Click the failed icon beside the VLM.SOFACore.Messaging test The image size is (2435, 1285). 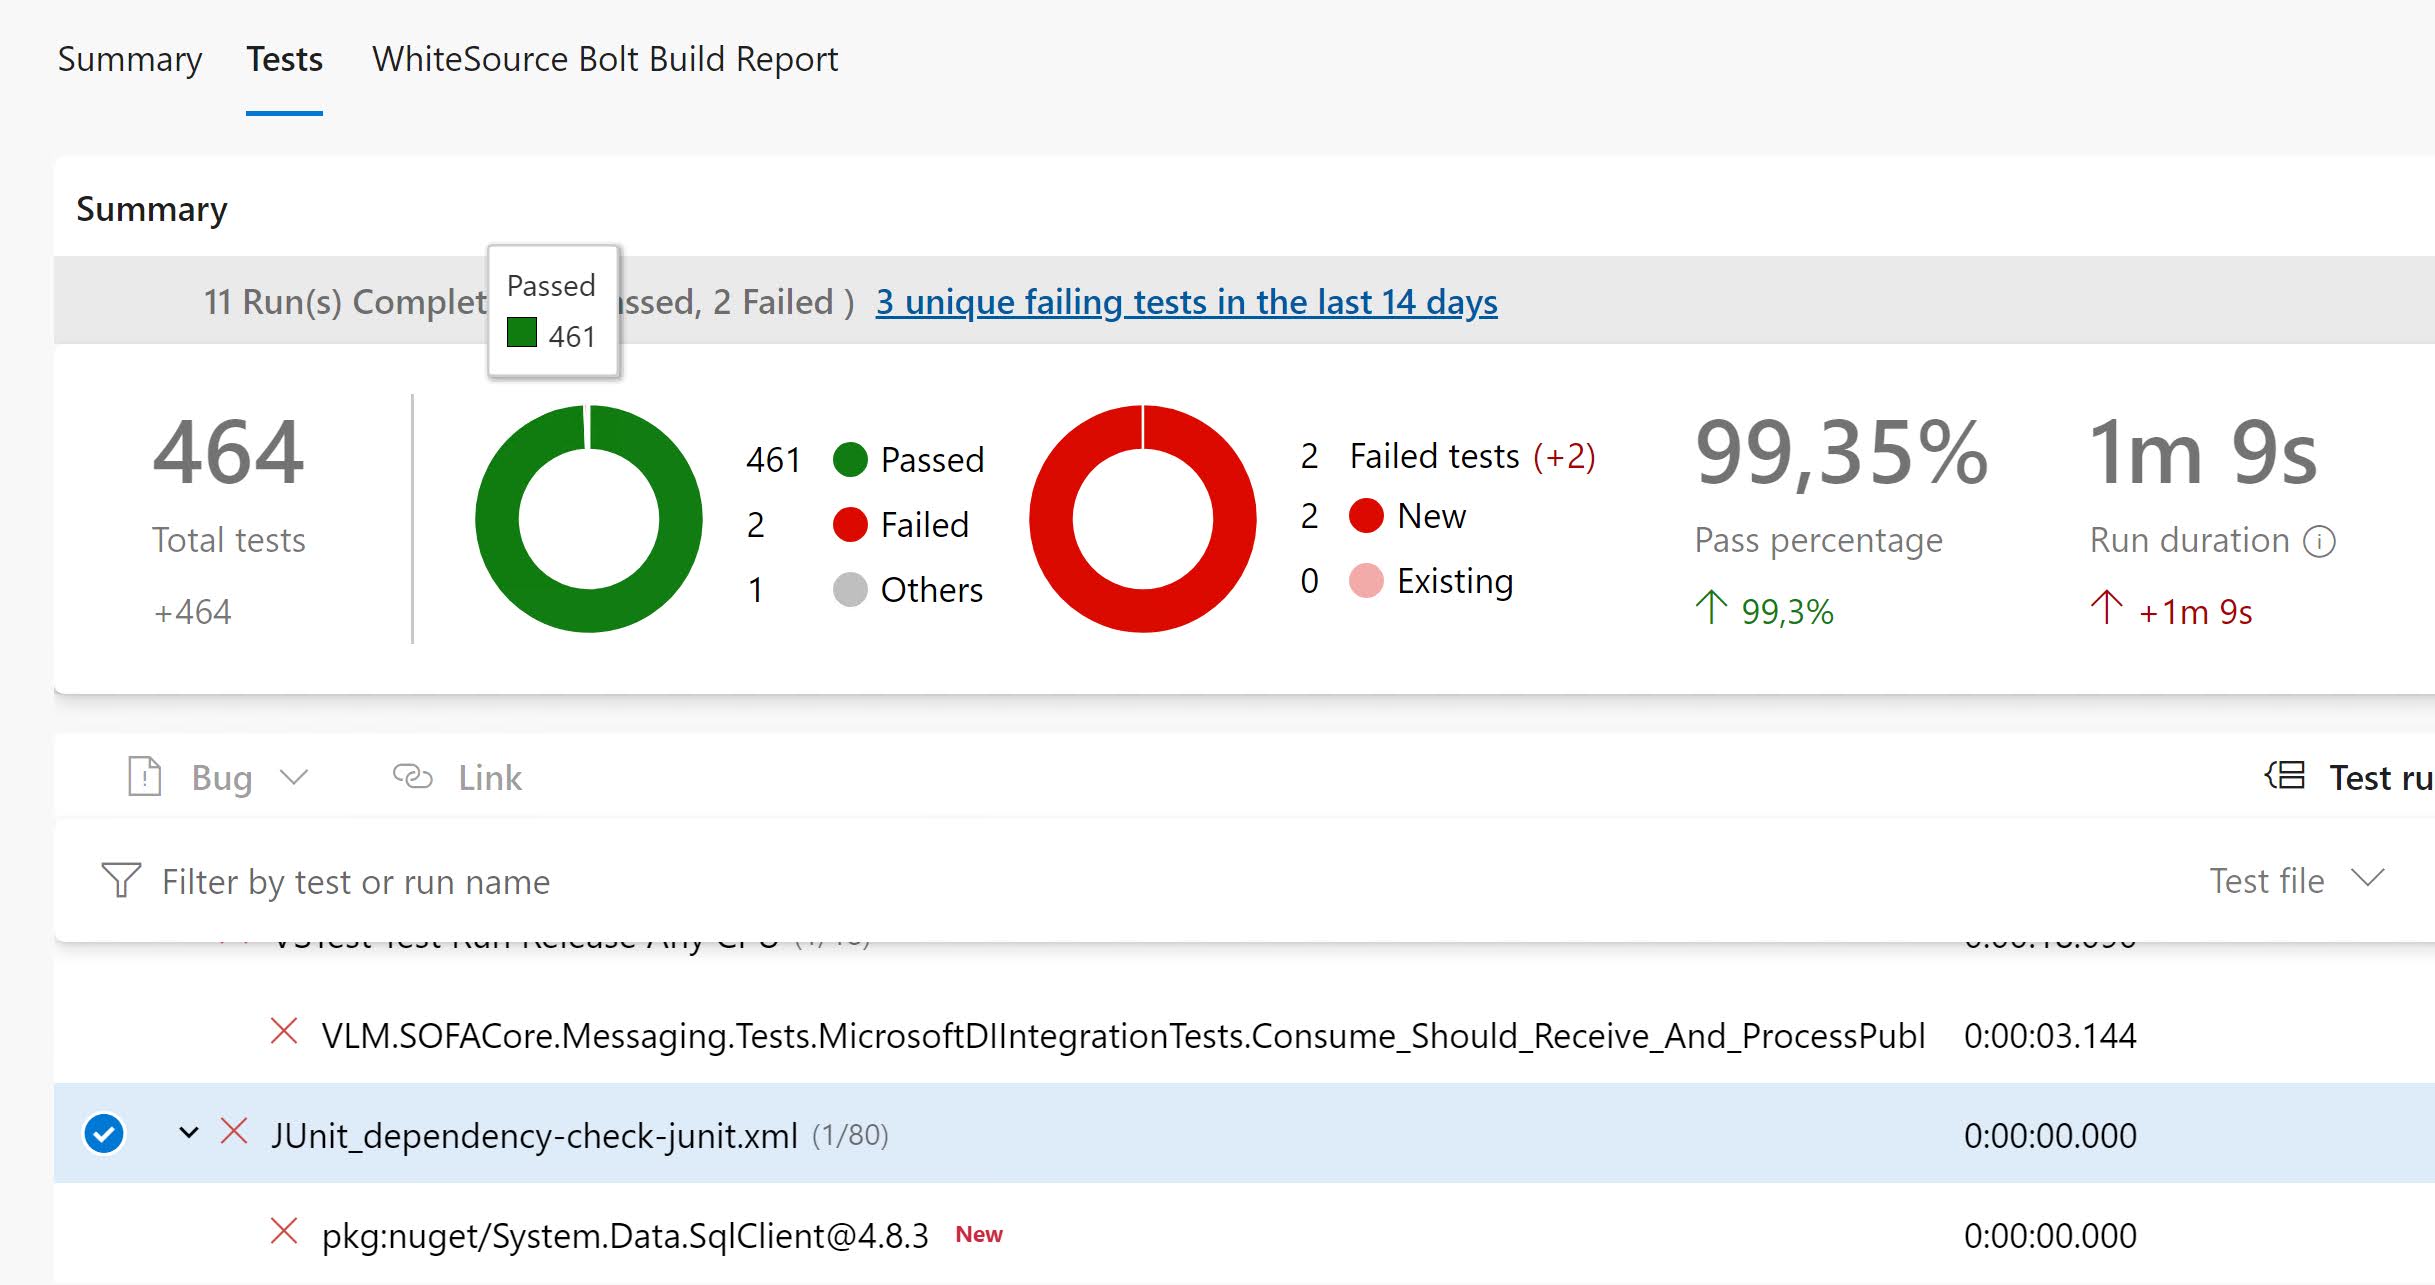[284, 1032]
